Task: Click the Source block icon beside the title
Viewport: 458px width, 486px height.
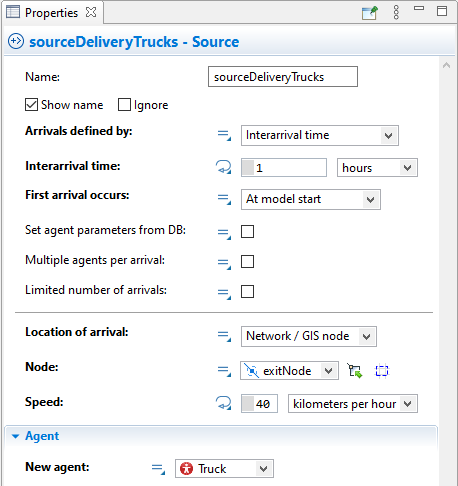Action: point(16,42)
